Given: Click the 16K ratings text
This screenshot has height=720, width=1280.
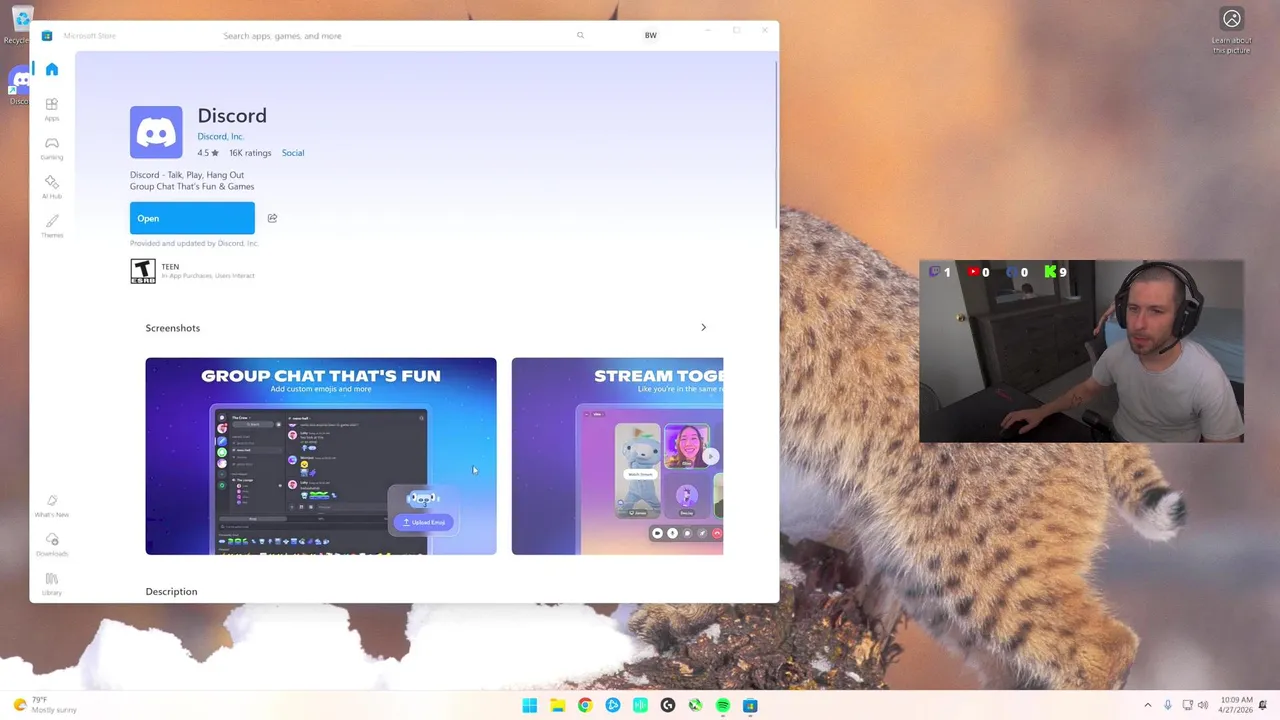Looking at the screenshot, I should coord(250,153).
